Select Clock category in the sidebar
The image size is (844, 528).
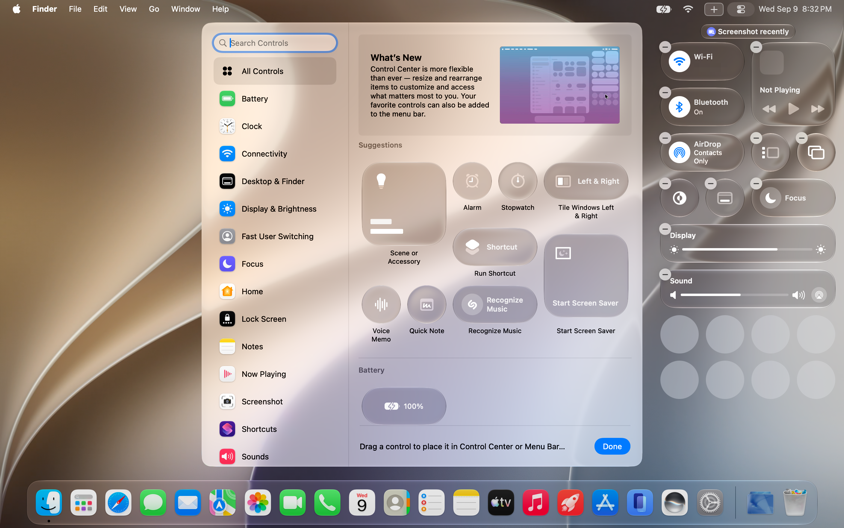click(275, 126)
